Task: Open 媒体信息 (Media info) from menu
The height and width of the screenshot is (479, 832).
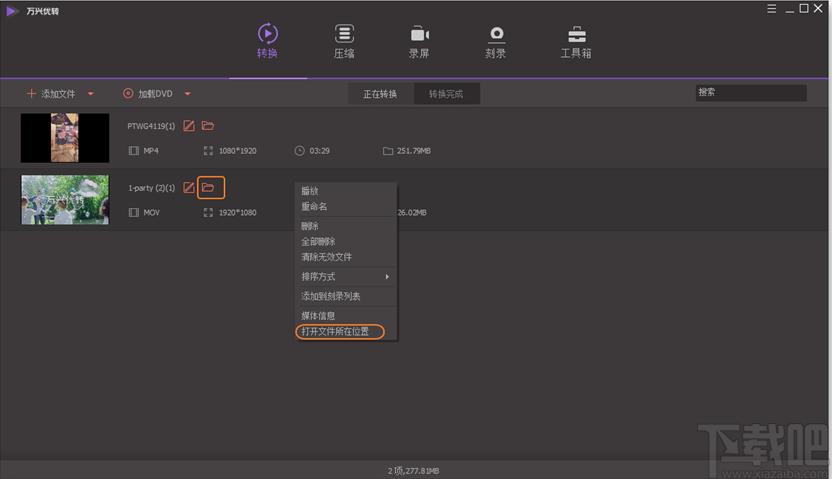Action: (x=345, y=316)
